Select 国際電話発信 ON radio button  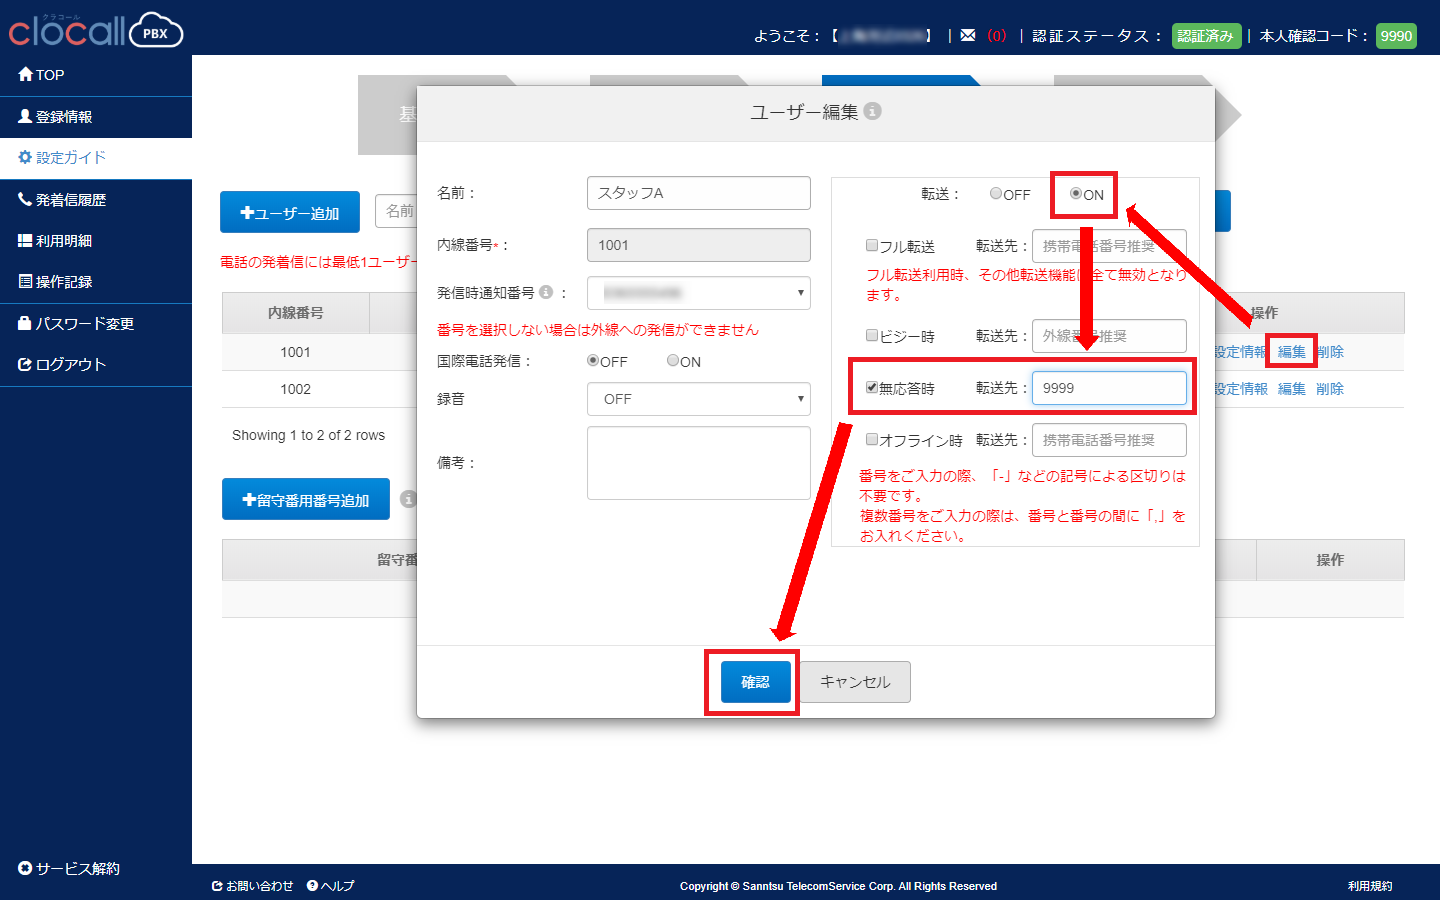point(673,360)
